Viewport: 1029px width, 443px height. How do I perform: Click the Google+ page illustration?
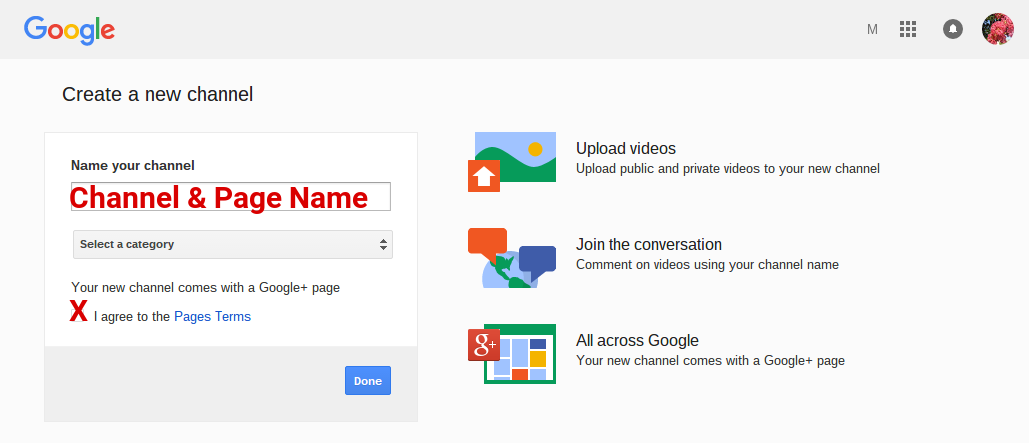[512, 354]
